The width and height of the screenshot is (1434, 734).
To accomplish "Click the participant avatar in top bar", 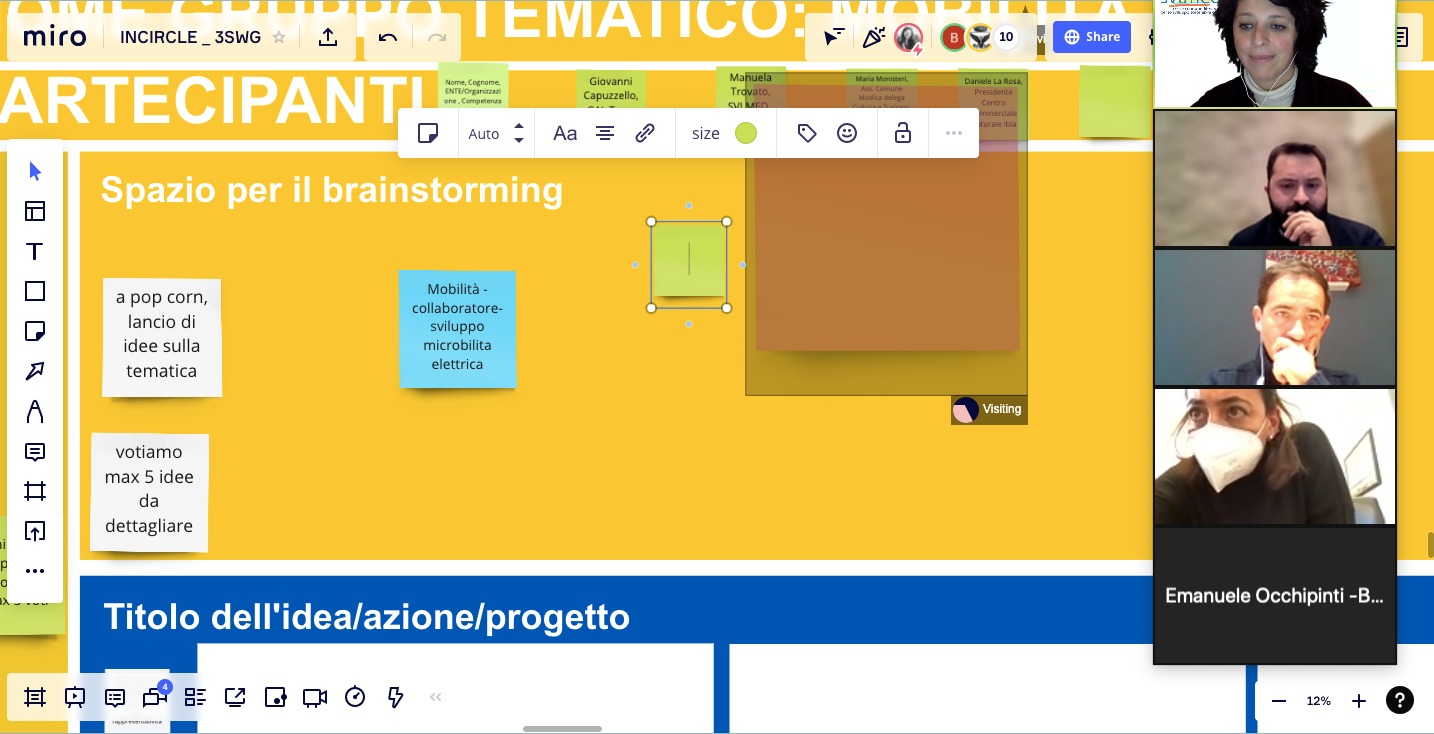I will [x=908, y=38].
